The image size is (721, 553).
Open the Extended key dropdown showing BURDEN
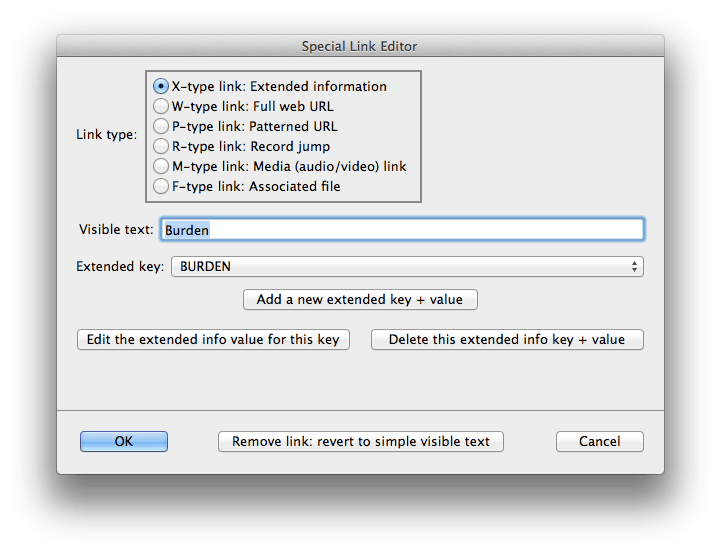tap(407, 267)
